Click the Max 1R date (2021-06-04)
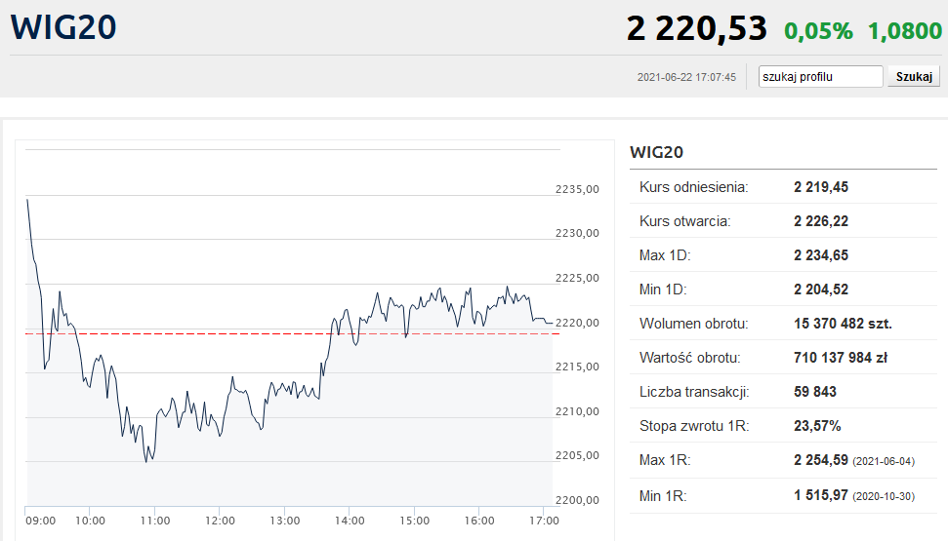 pos(884,461)
